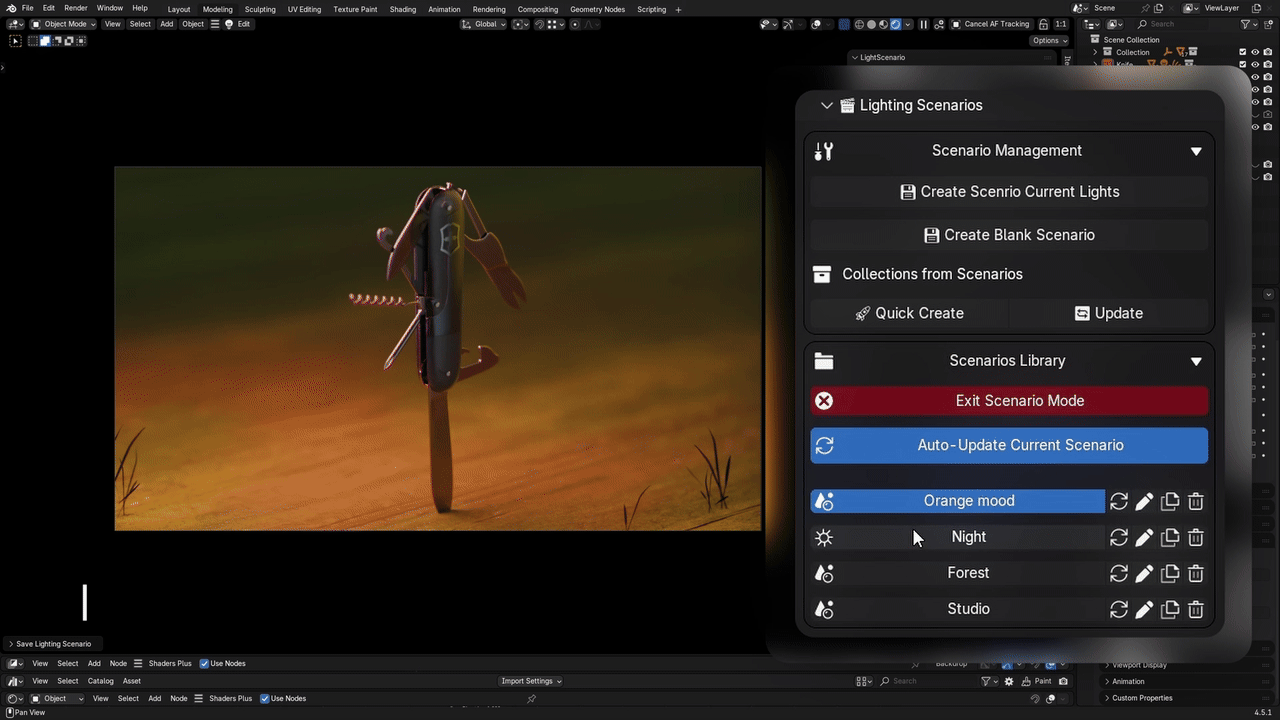Click the lock icon next to Cancel AF Tracking

point(1044,24)
